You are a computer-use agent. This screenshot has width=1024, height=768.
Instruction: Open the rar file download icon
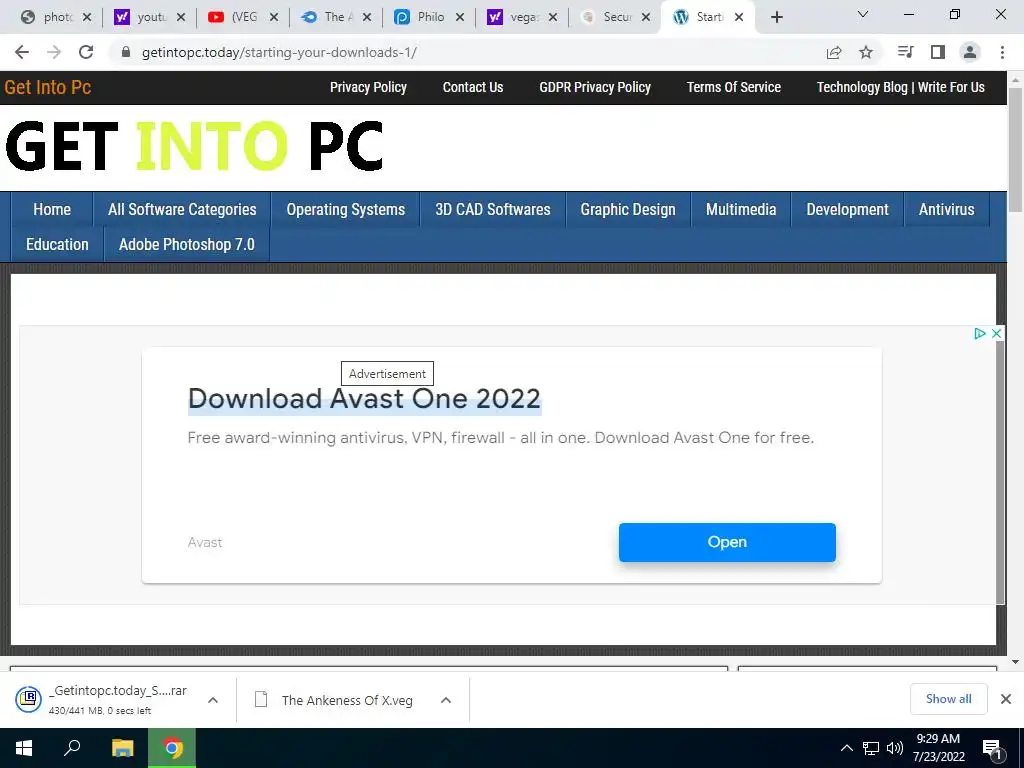(x=29, y=699)
